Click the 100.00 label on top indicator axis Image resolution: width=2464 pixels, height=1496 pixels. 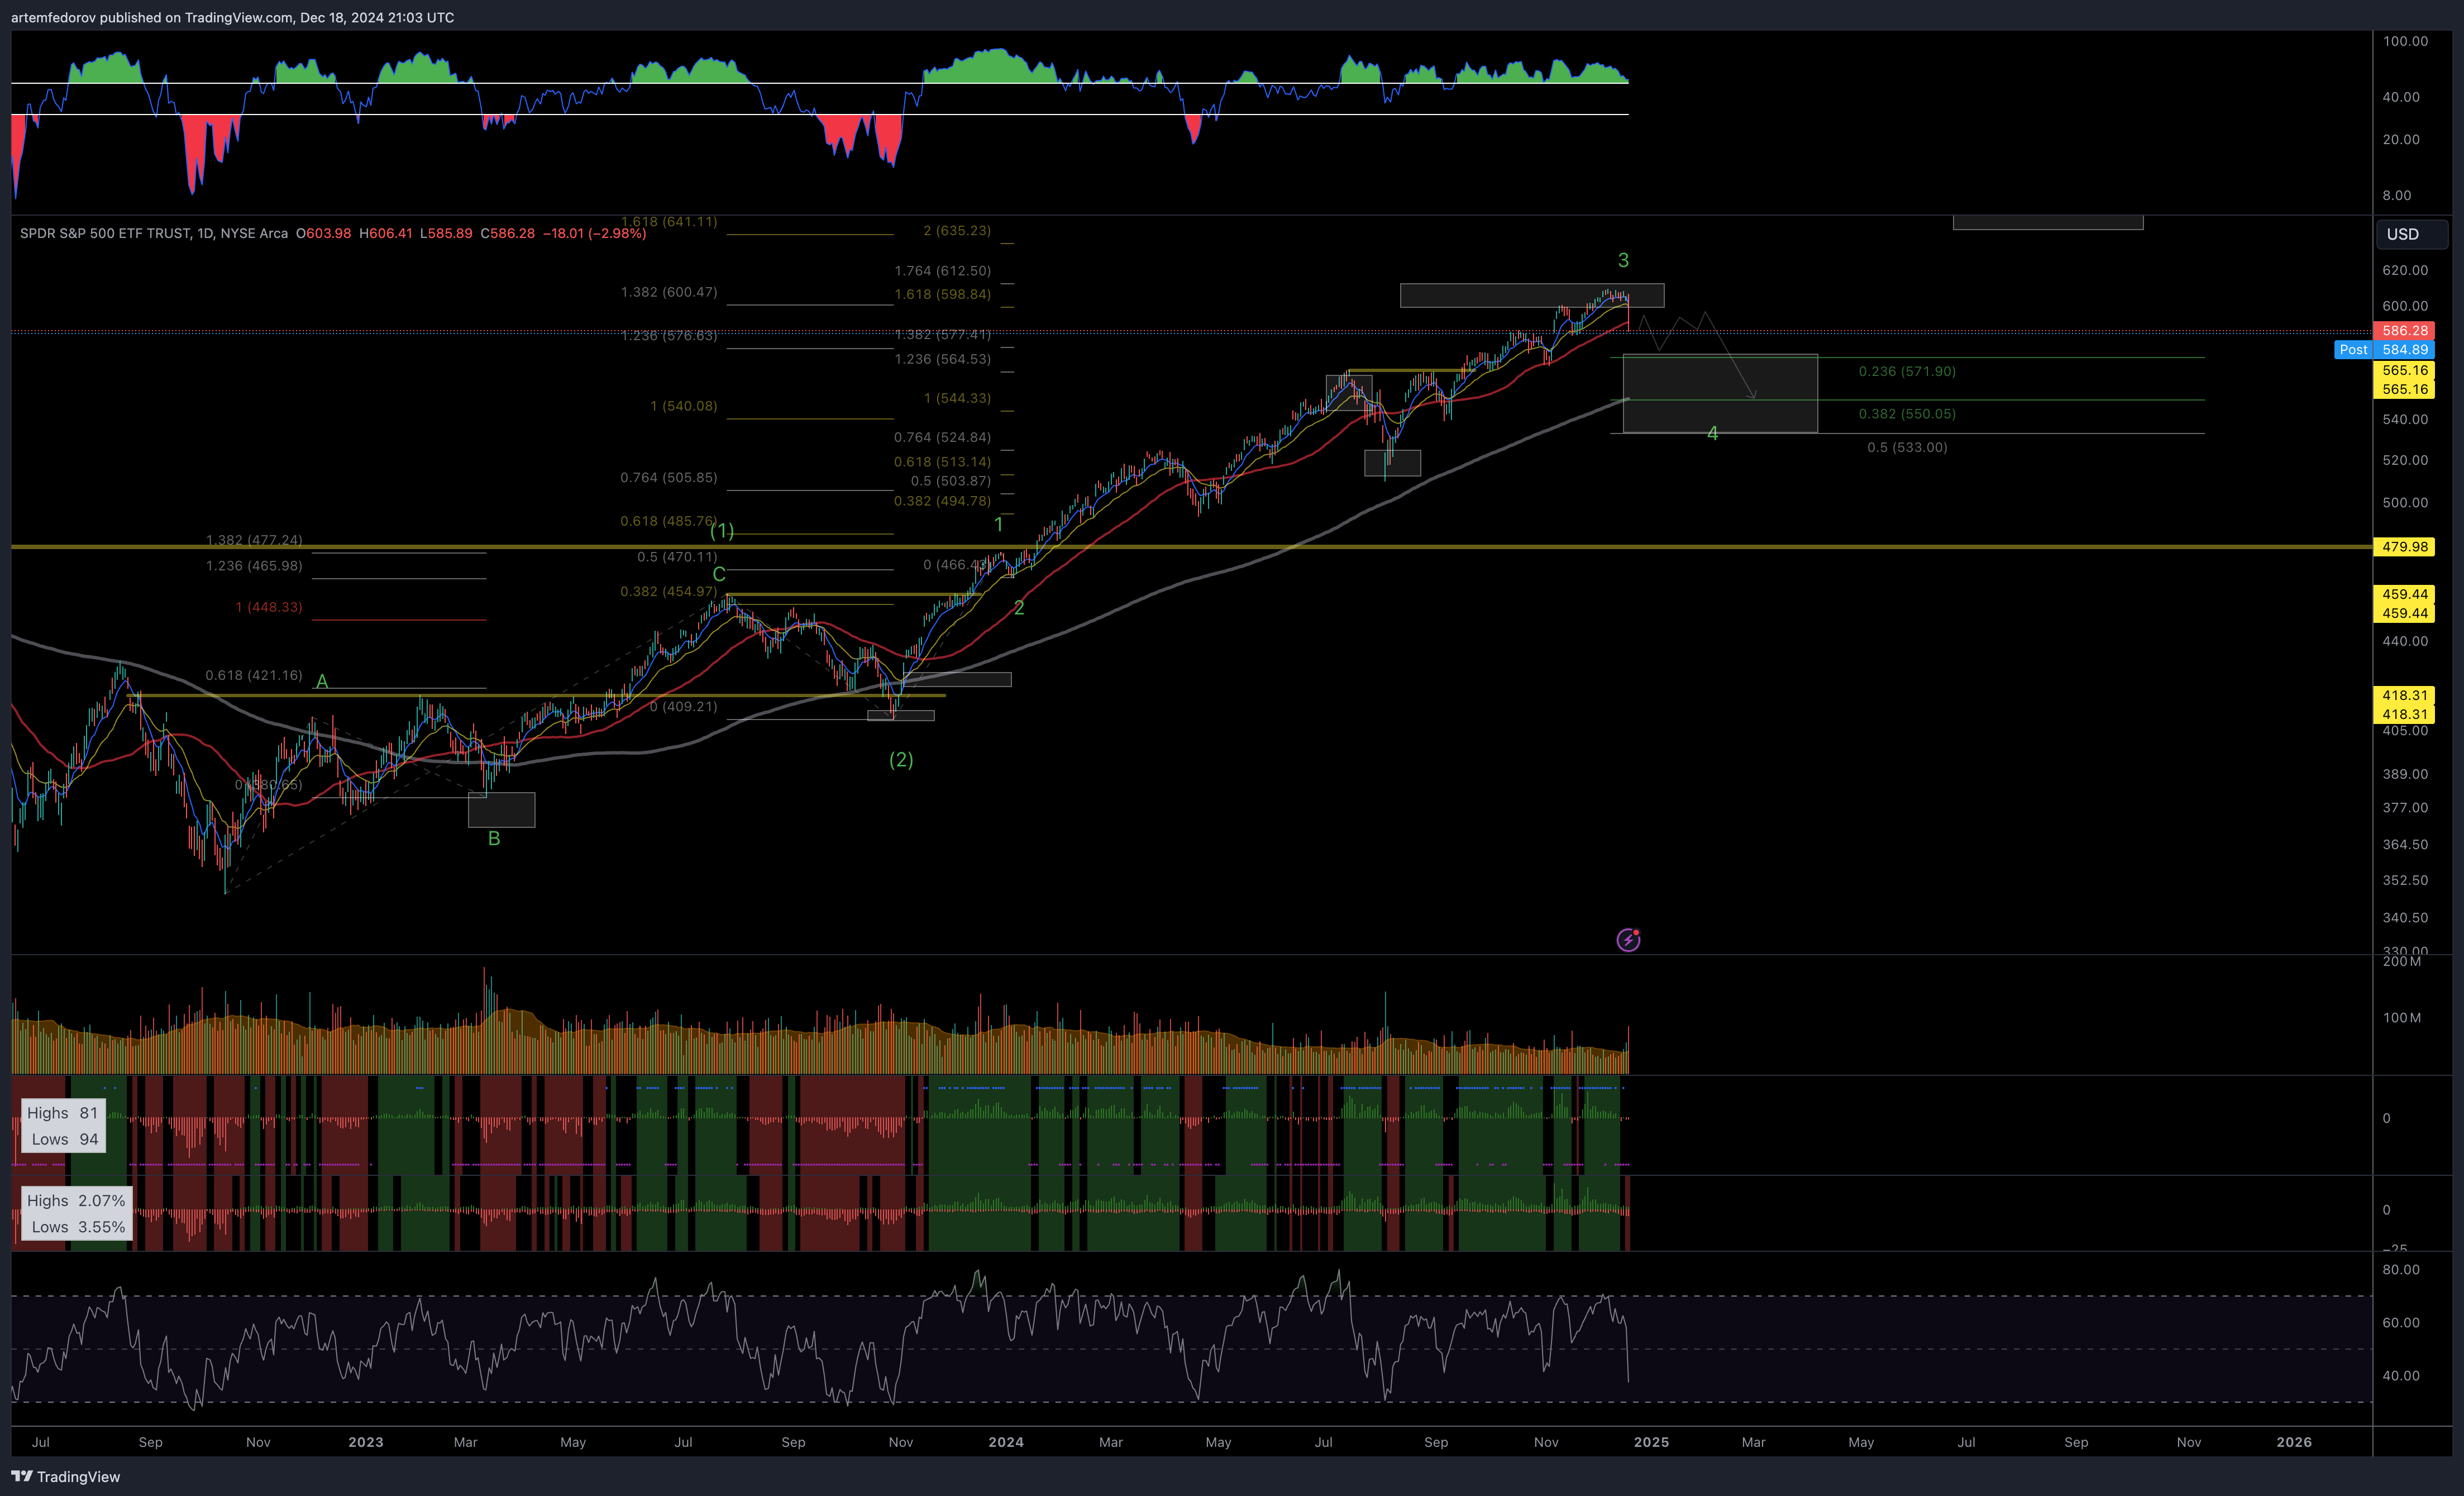click(2405, 41)
